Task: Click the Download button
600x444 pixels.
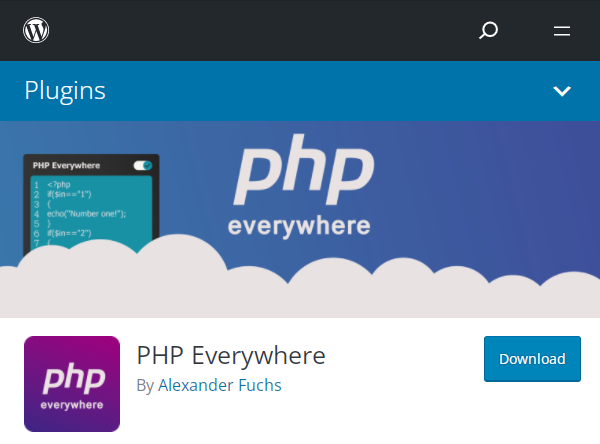Action: click(532, 359)
